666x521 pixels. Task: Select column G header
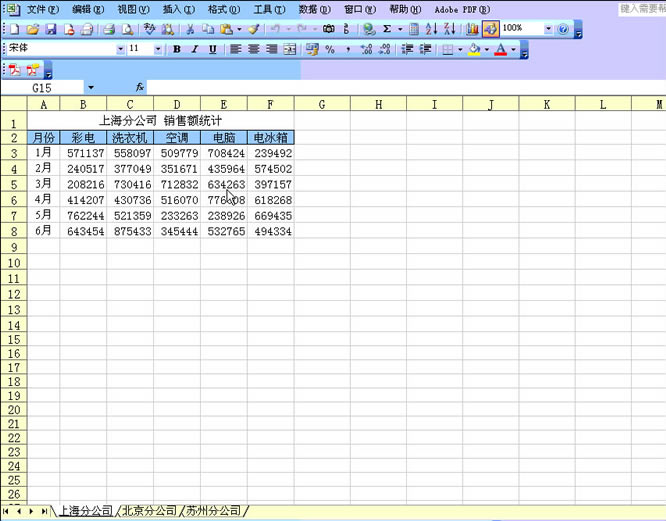click(x=322, y=104)
